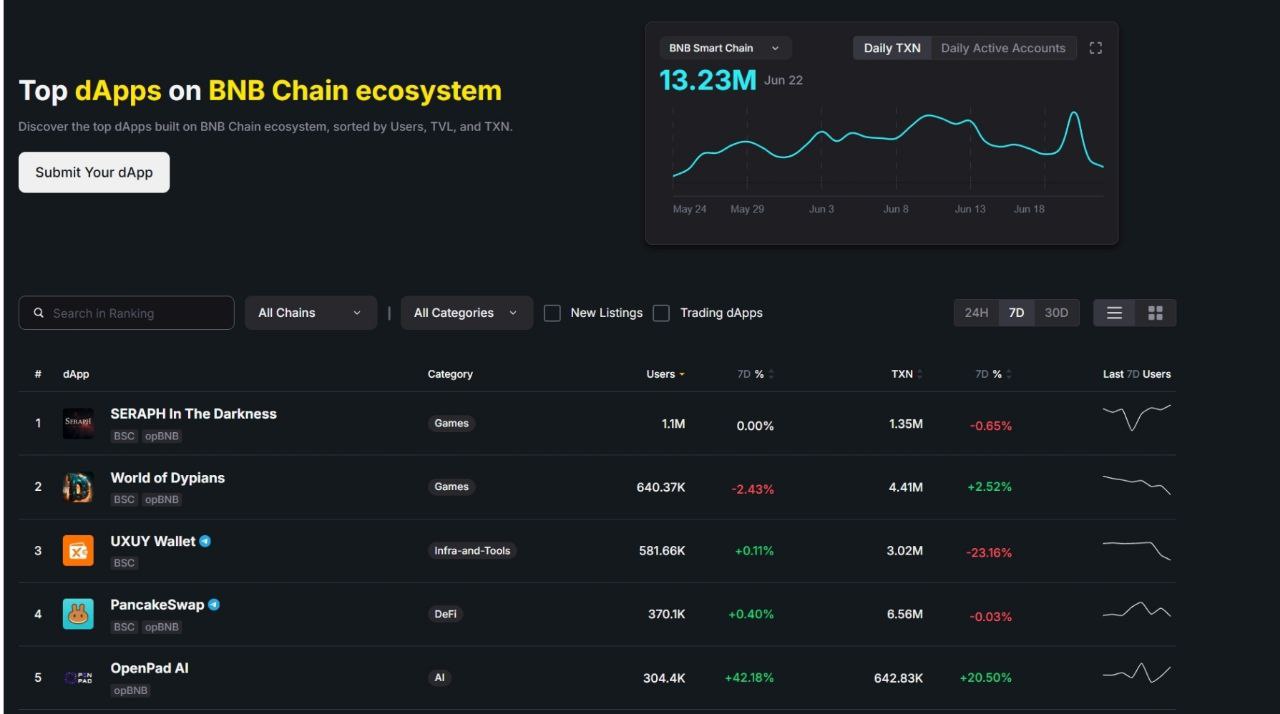Click the PancakeSwap bunny logo

(x=78, y=614)
